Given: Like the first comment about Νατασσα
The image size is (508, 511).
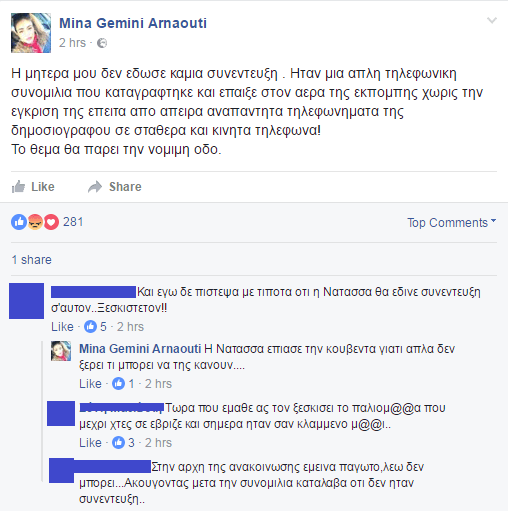Looking at the screenshot, I should 62,327.
